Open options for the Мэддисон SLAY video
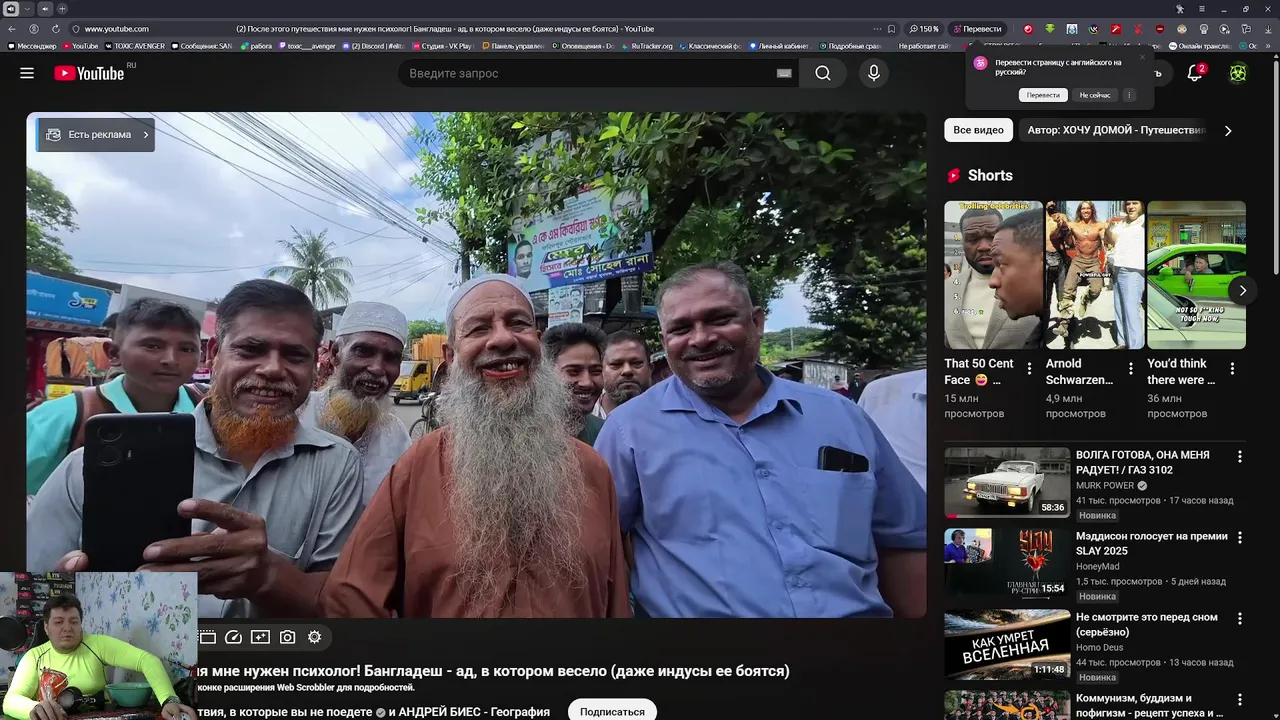 (x=1240, y=537)
